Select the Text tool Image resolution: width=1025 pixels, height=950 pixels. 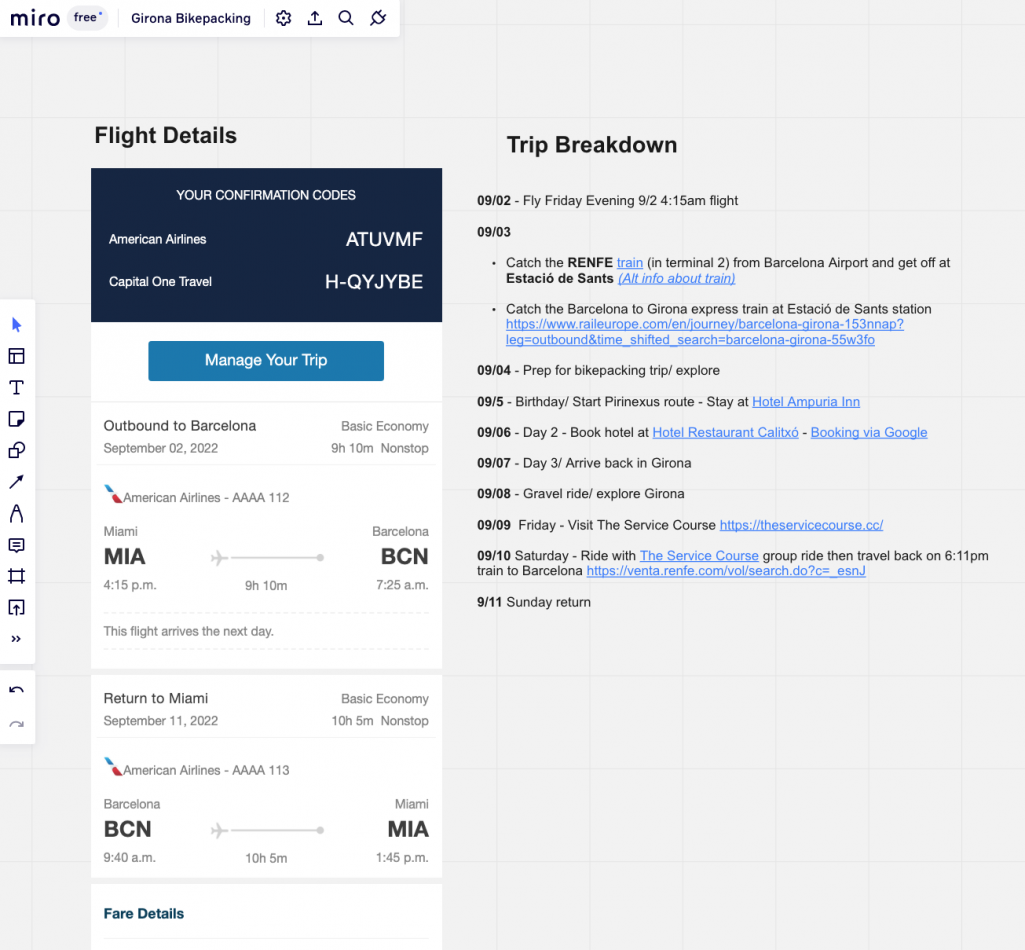[x=17, y=388]
